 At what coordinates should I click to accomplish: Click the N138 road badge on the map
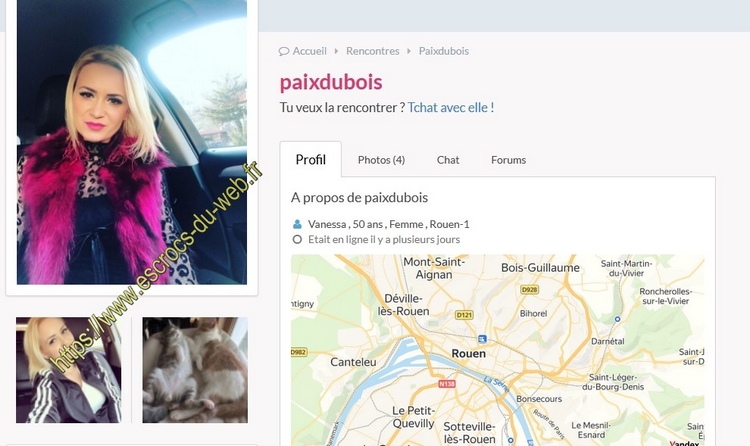[447, 384]
